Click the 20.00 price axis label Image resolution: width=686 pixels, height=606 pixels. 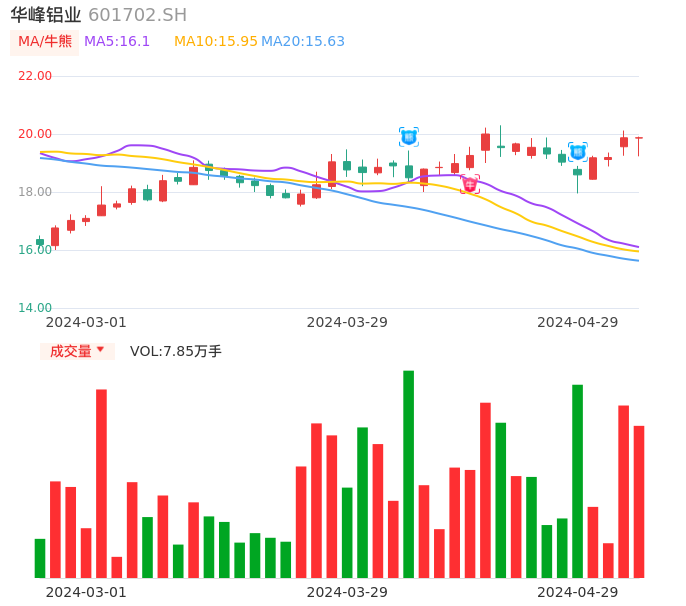coord(35,134)
